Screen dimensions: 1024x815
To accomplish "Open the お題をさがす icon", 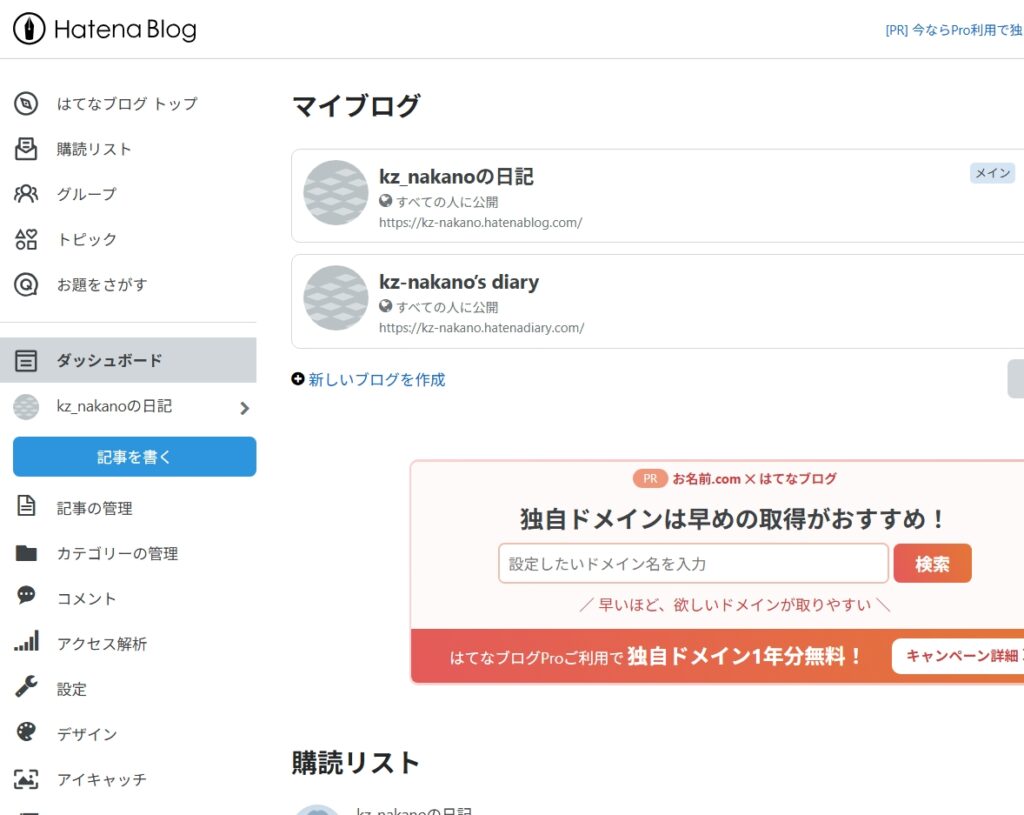I will 26,285.
